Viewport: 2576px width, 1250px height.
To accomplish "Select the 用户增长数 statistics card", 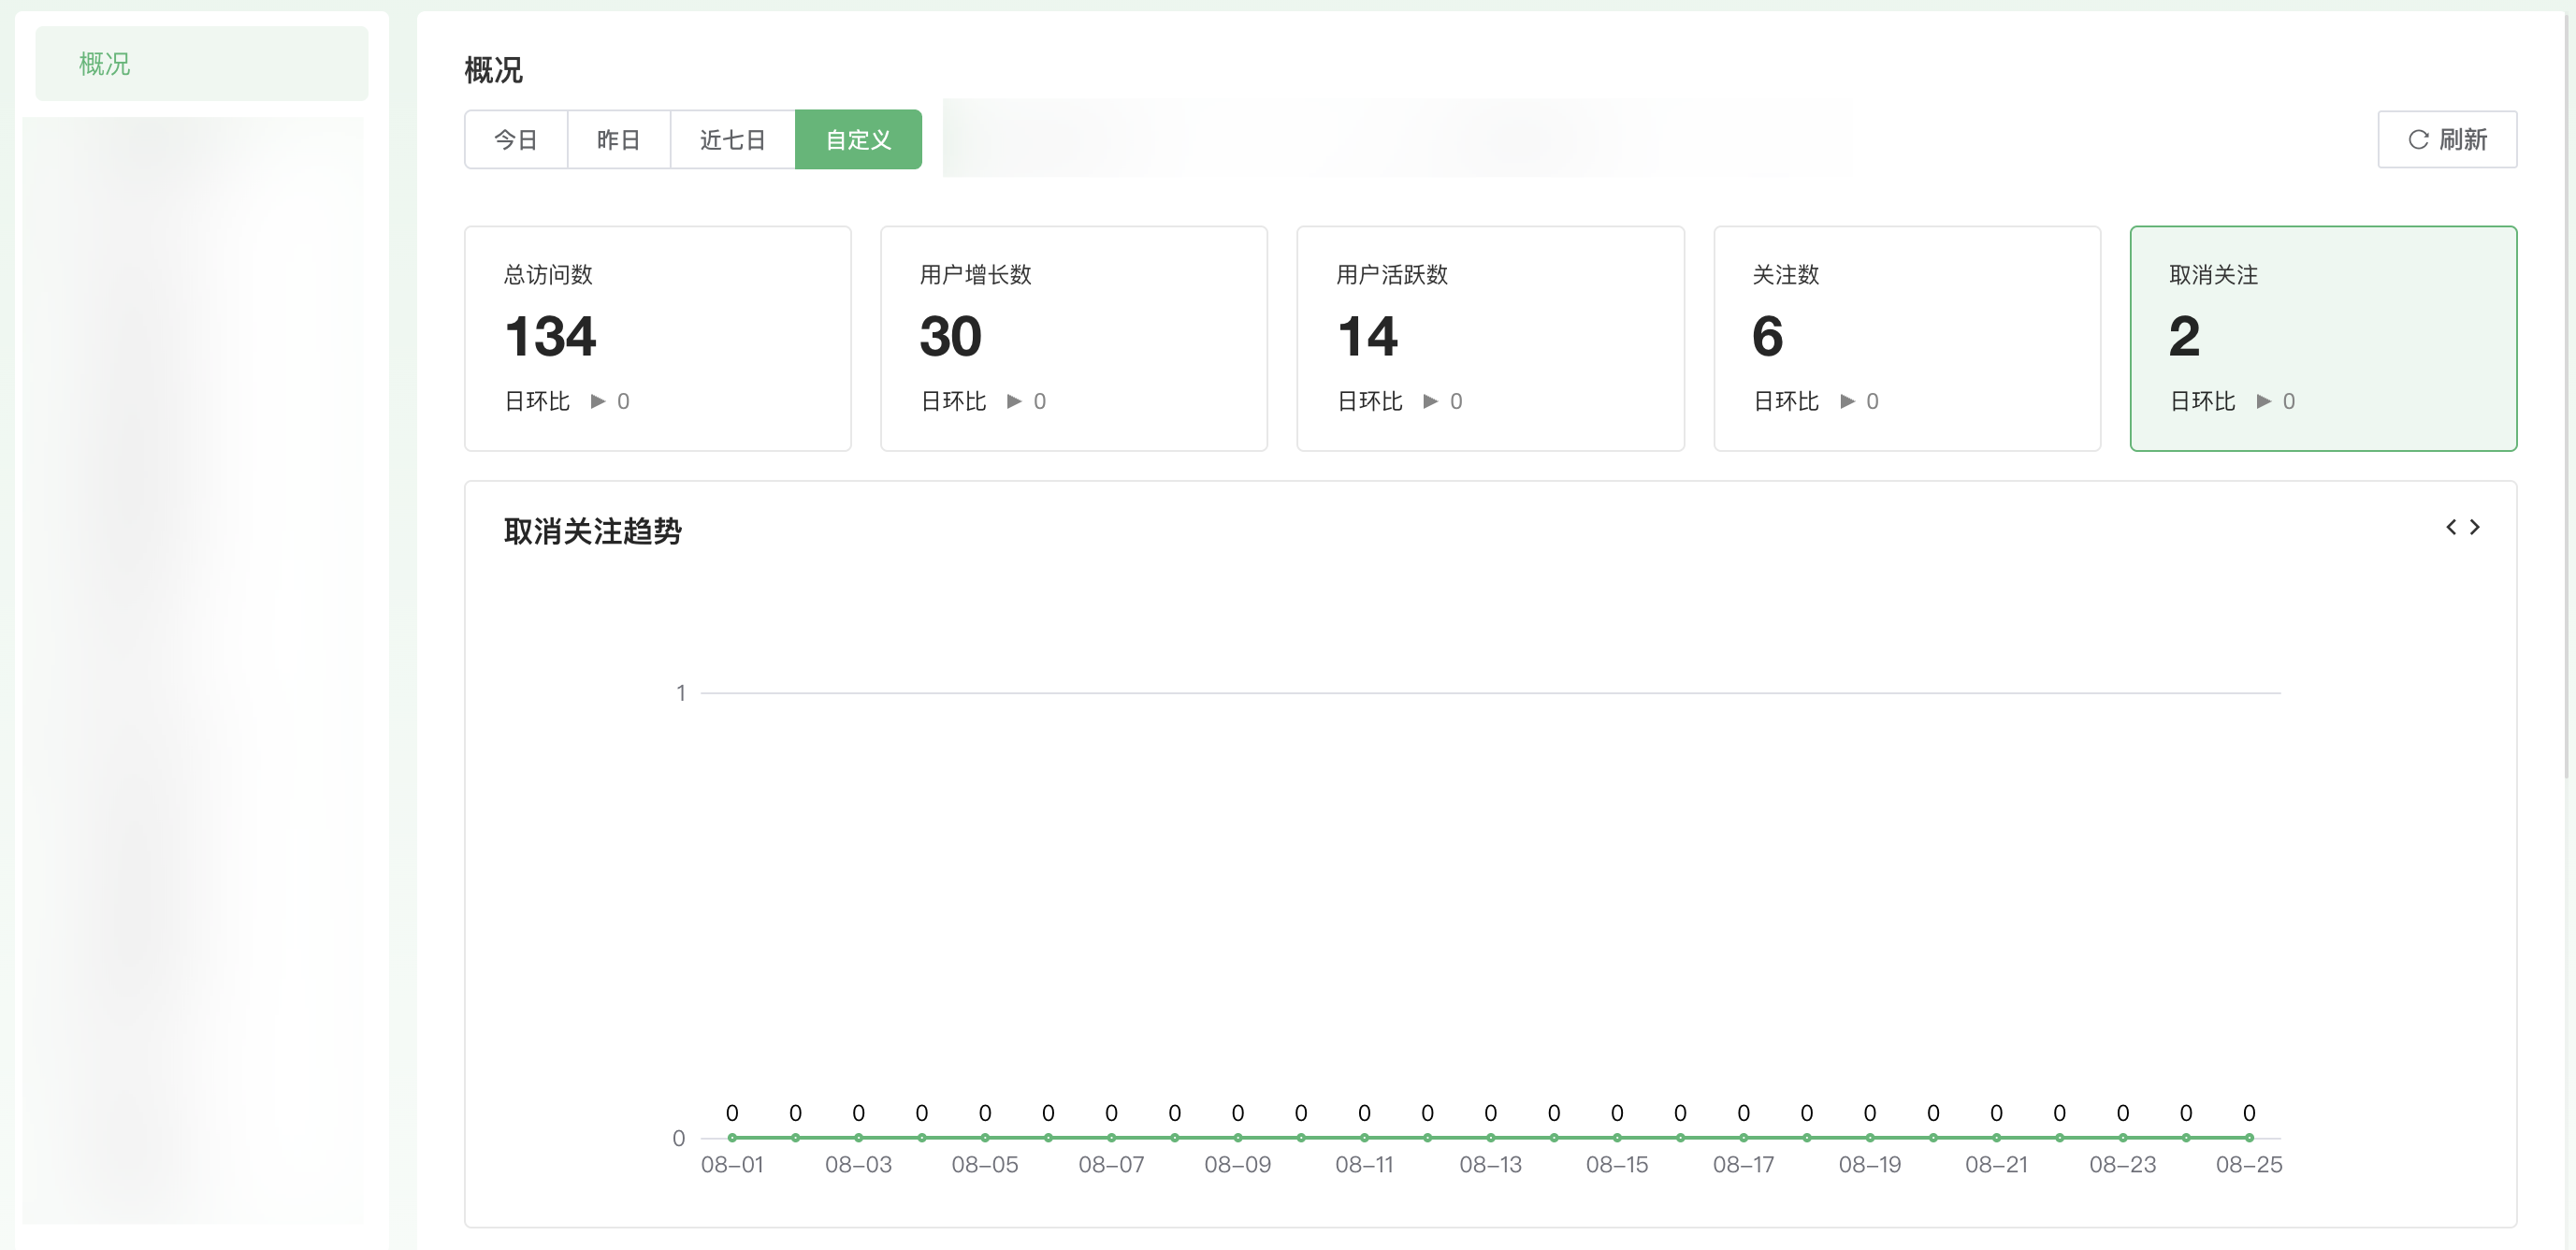I will tap(1073, 338).
